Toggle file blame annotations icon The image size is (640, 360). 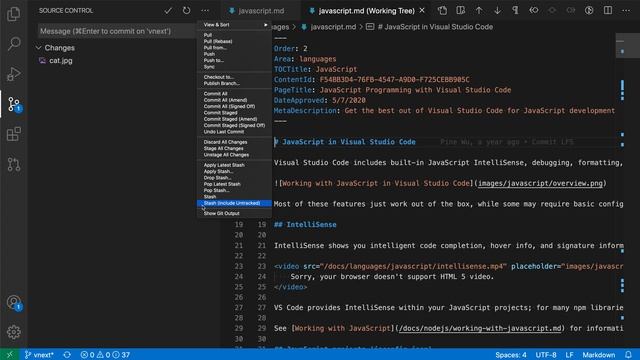589,11
